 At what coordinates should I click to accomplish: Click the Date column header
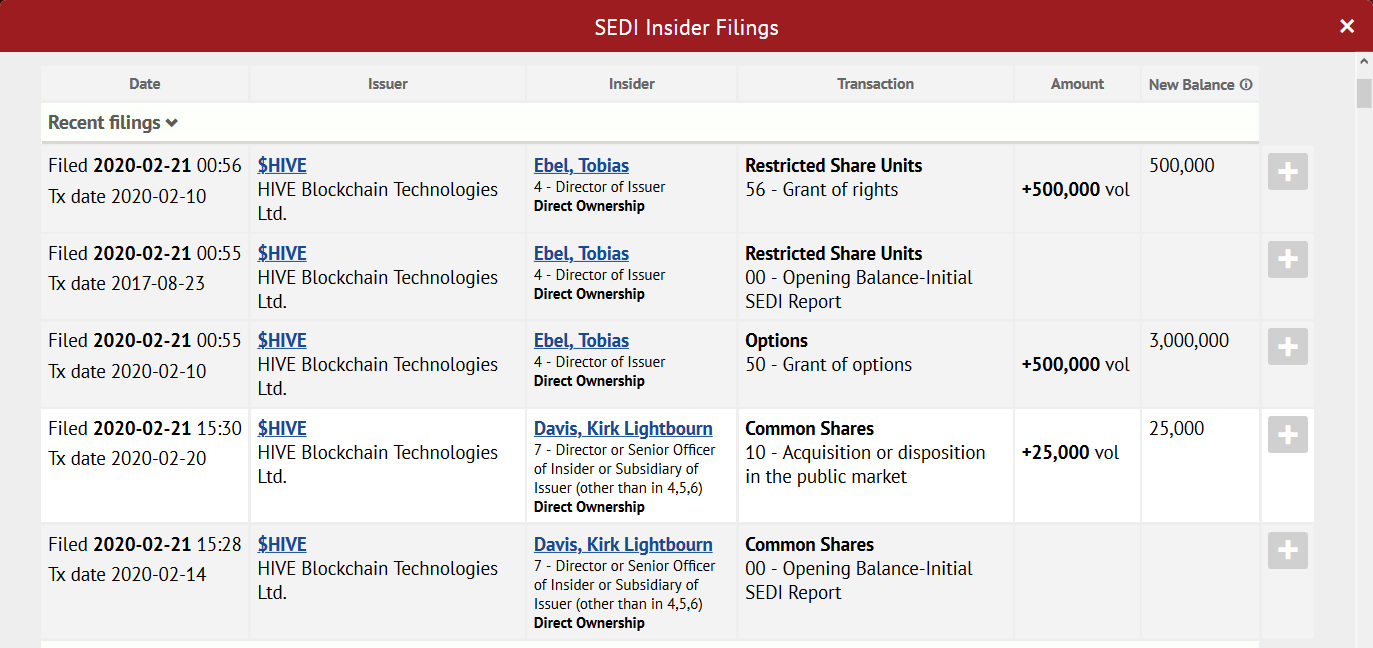pyautogui.click(x=145, y=84)
